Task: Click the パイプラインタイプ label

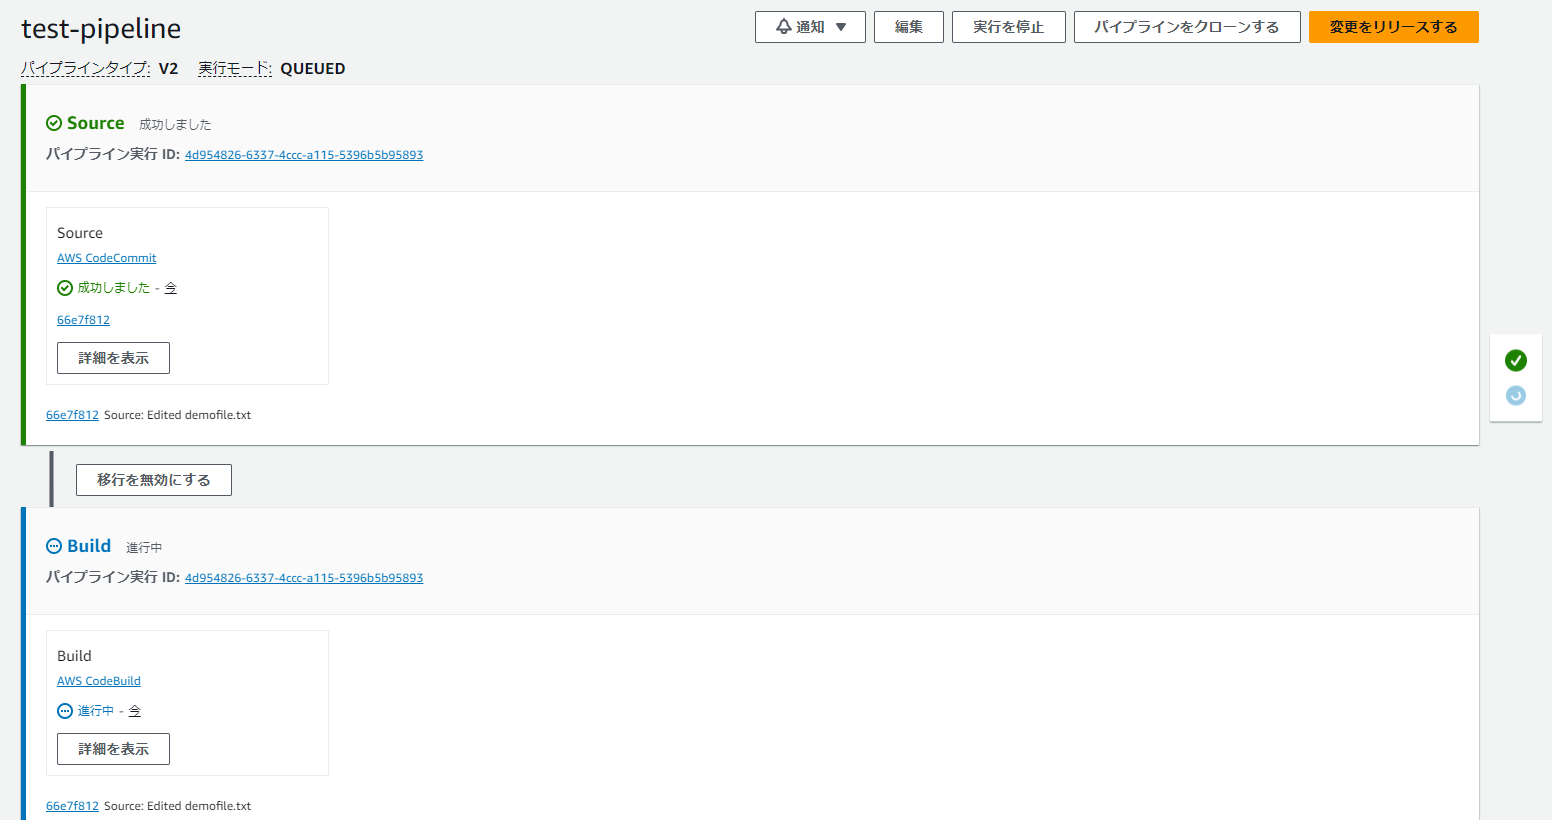Action: pyautogui.click(x=86, y=68)
